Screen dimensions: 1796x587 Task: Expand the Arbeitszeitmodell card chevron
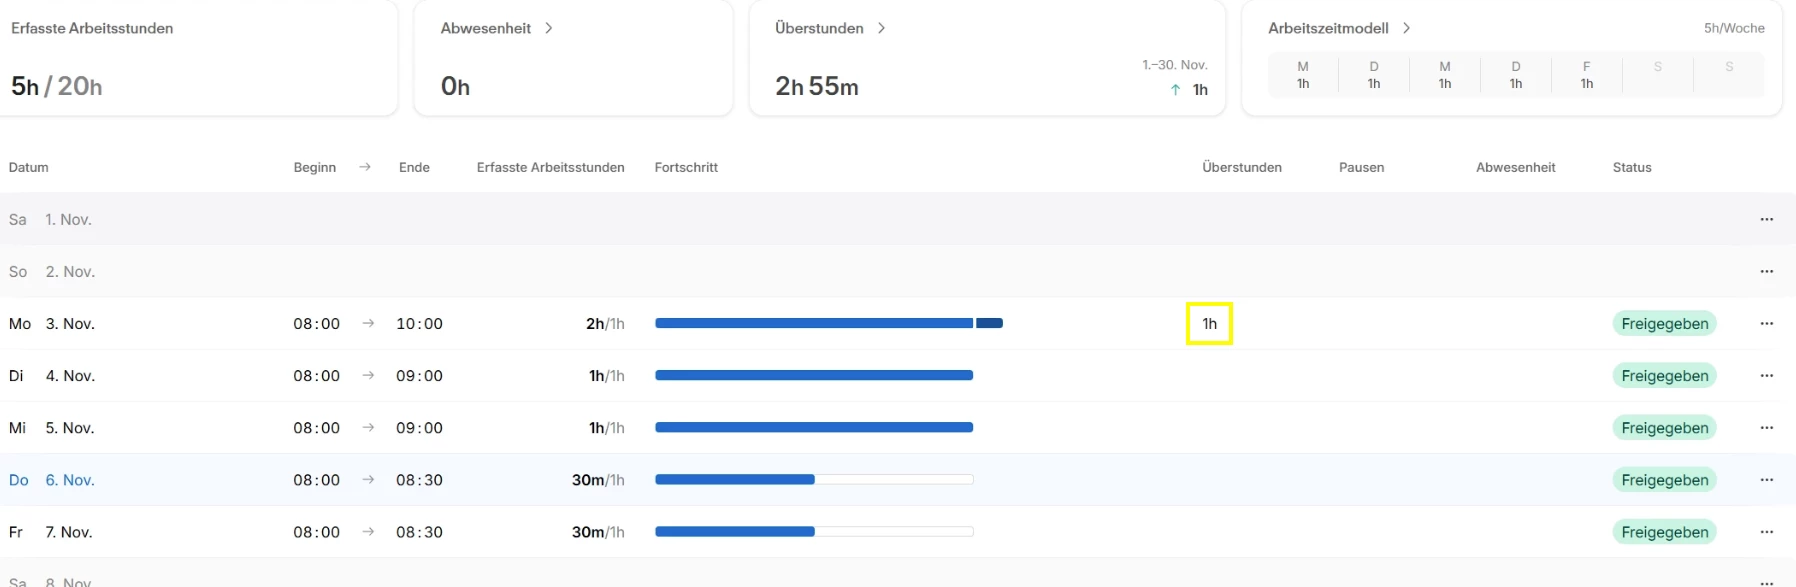pyautogui.click(x=1406, y=28)
